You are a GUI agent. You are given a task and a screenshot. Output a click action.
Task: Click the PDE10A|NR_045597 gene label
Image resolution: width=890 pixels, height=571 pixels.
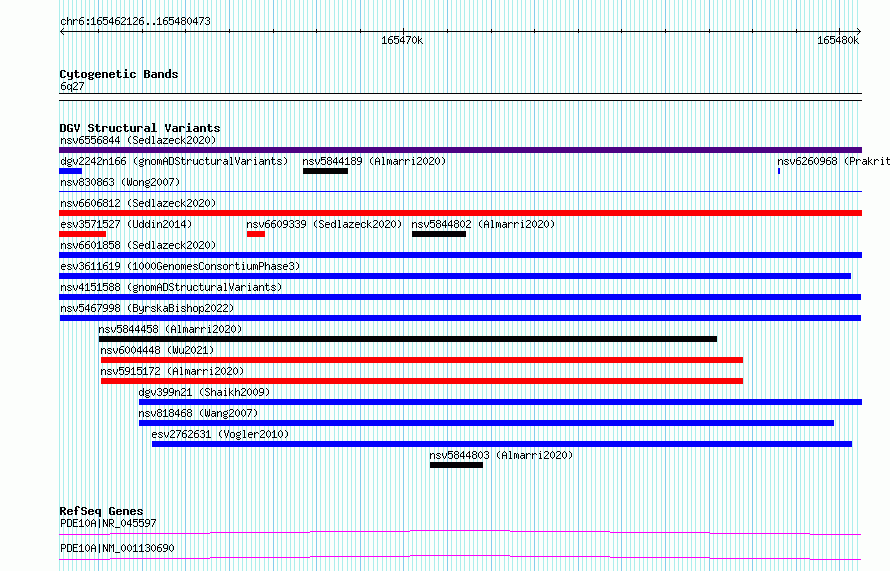tap(108, 523)
